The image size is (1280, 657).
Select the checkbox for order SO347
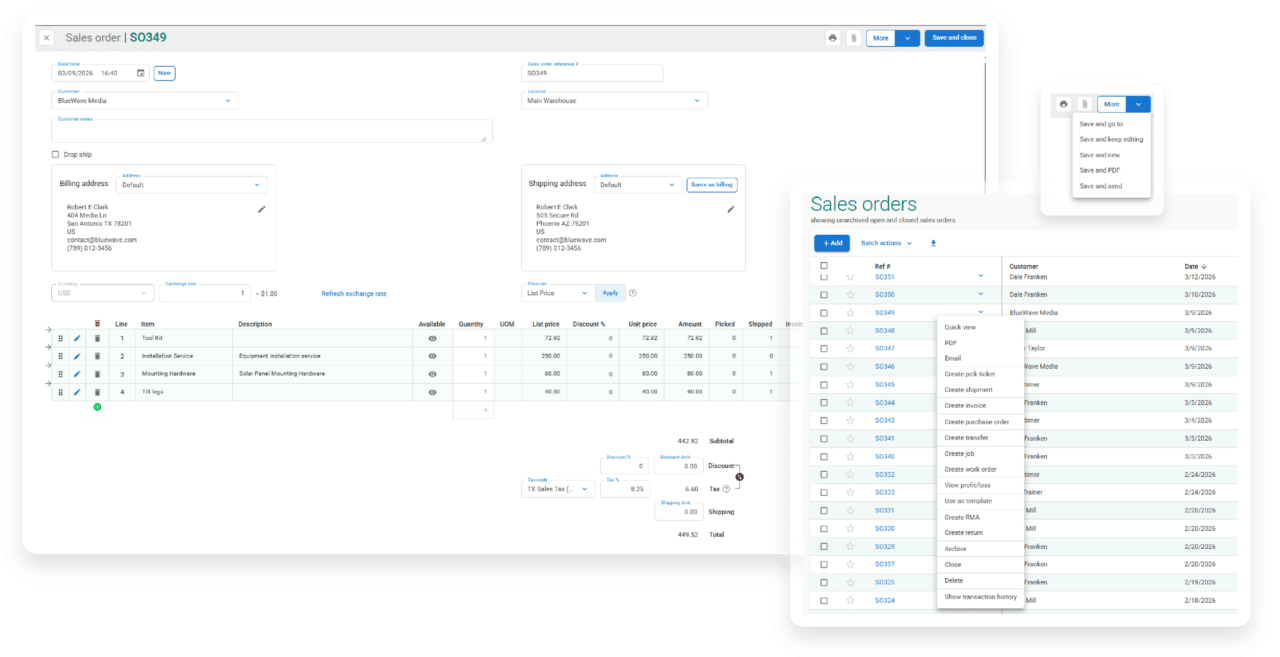[x=824, y=349]
